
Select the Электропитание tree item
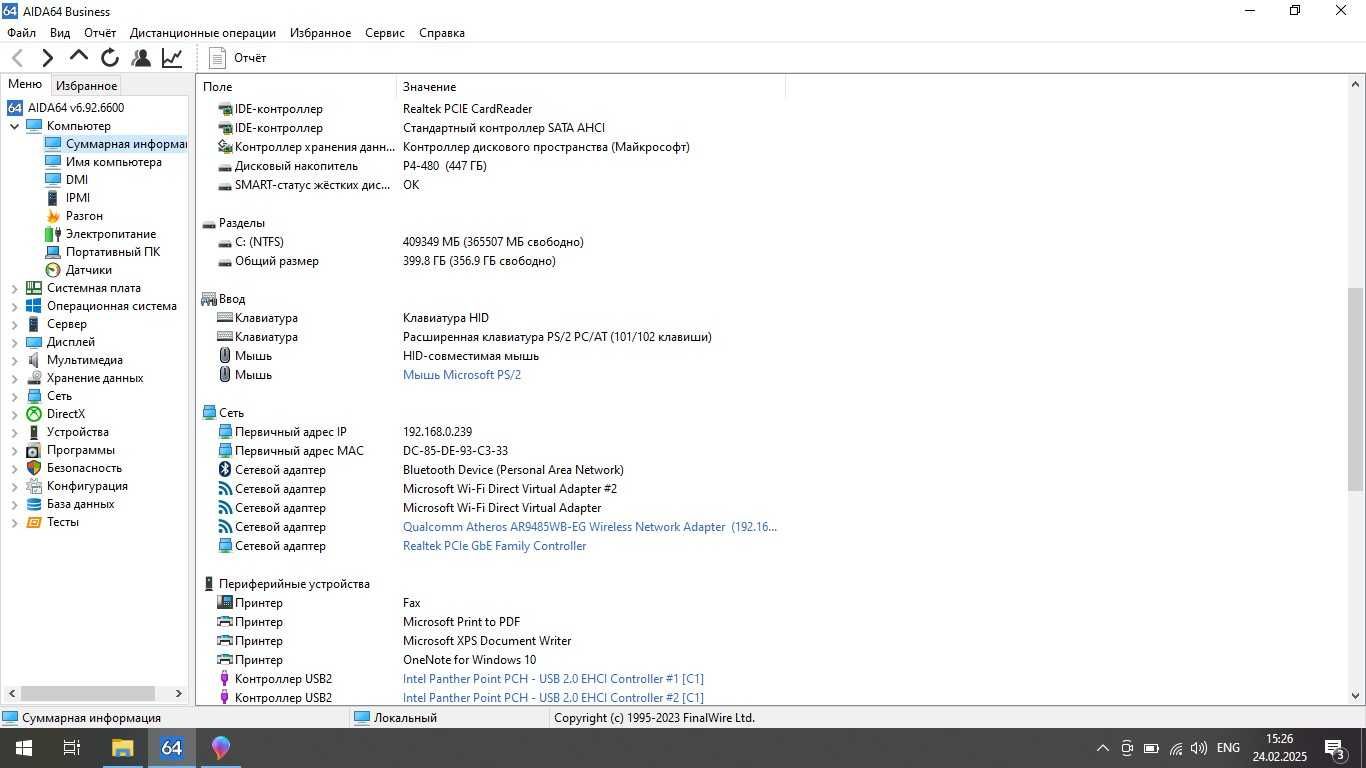point(111,234)
